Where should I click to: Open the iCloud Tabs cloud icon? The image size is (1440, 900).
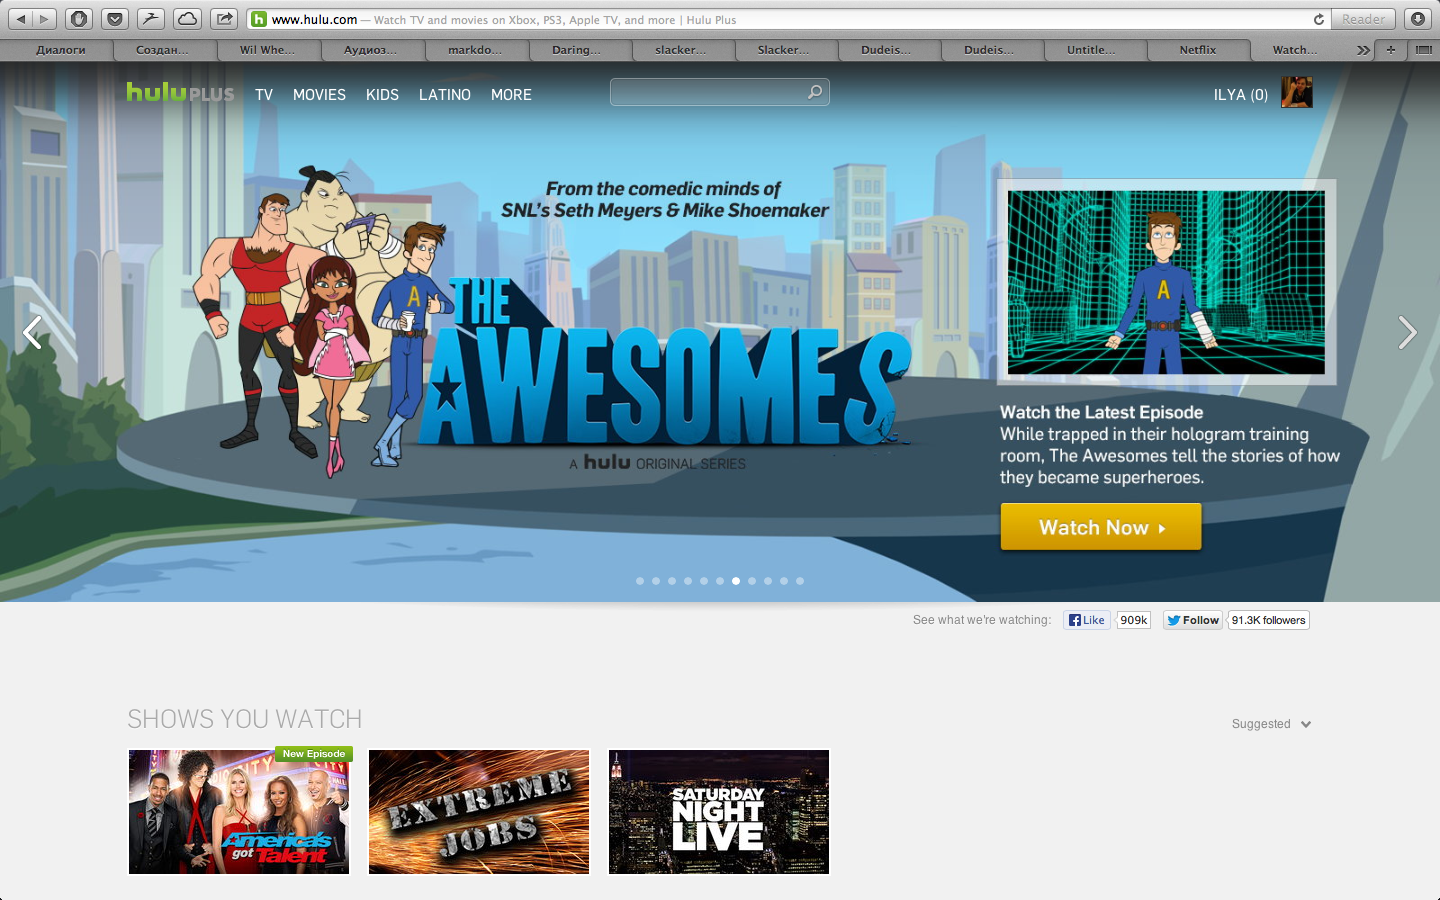click(x=187, y=19)
